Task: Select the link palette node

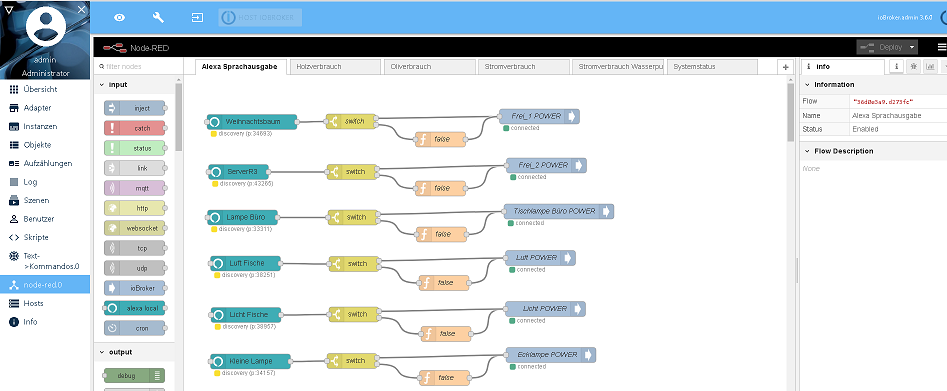Action: click(134, 168)
